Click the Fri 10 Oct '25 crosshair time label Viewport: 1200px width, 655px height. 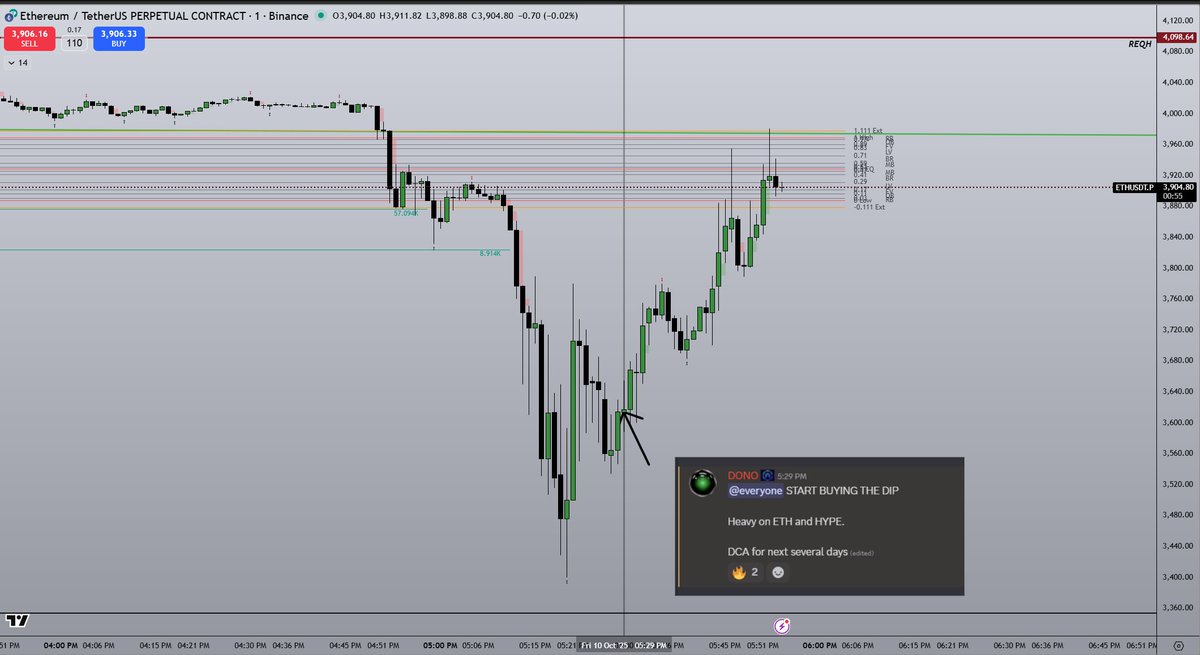pos(626,646)
